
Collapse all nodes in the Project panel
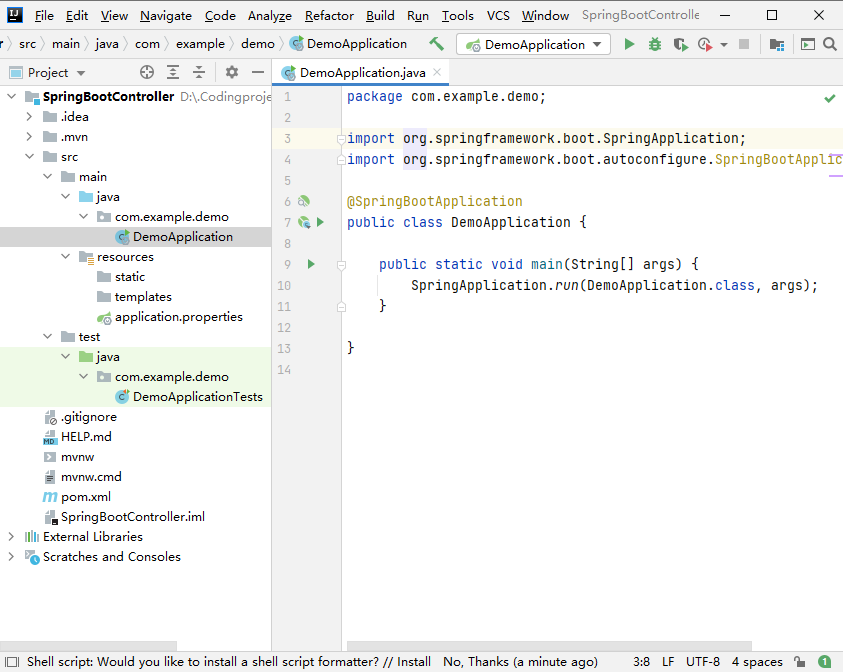click(199, 72)
